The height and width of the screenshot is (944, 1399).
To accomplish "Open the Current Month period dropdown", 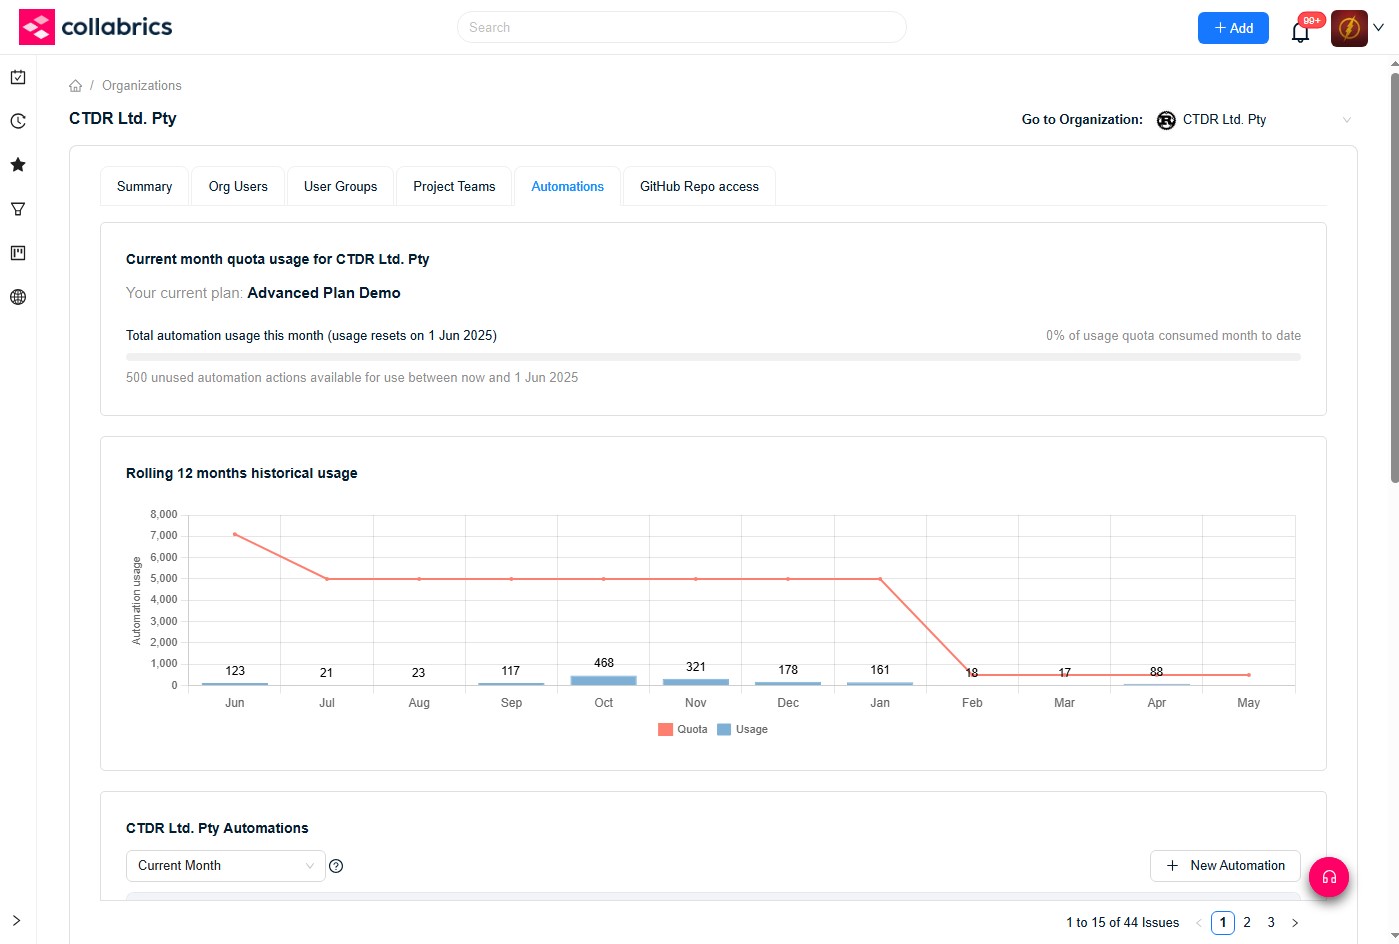I will (x=226, y=866).
